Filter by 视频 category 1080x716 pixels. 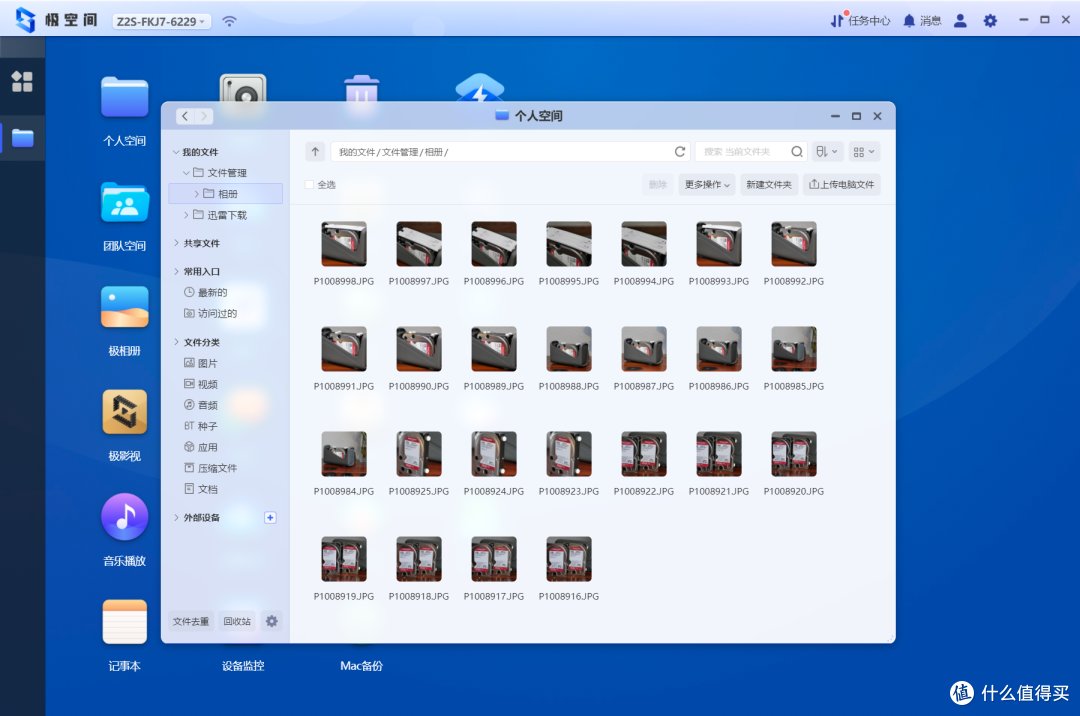pos(200,384)
